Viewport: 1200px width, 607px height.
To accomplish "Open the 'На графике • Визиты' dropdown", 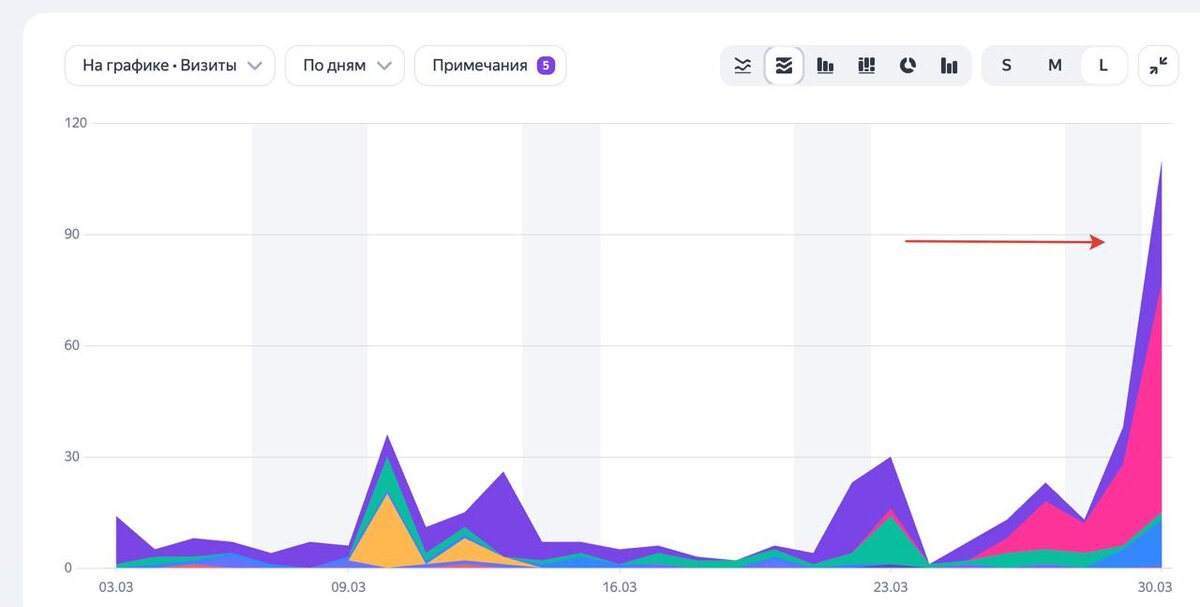I will 170,66.
